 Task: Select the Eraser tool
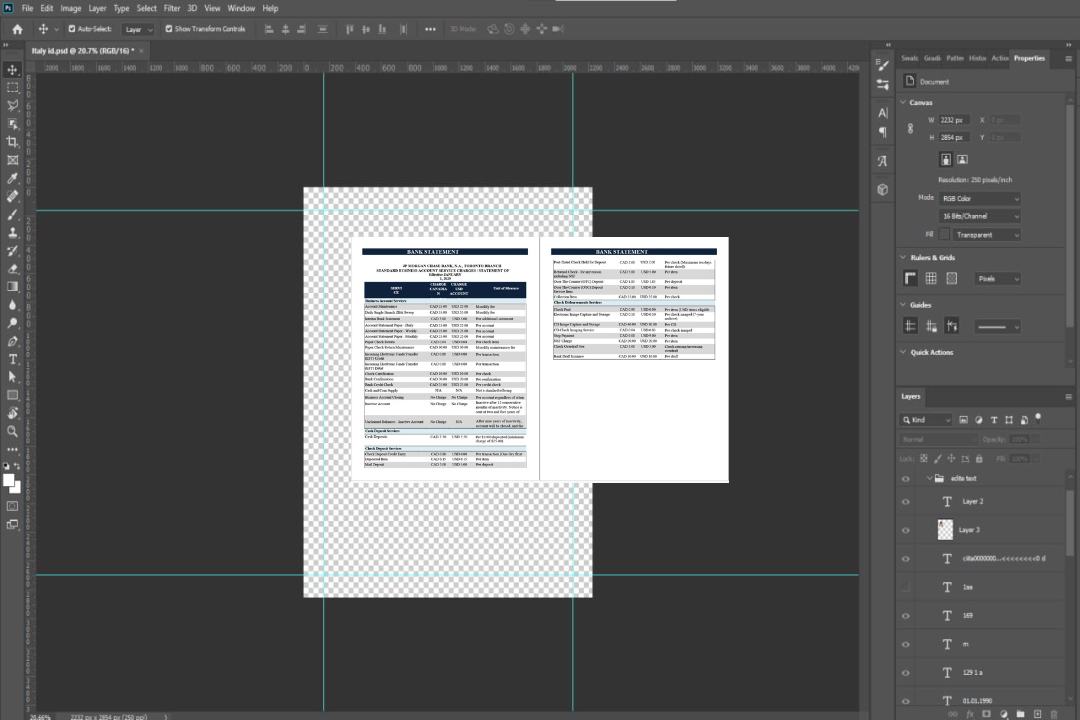pos(12,269)
